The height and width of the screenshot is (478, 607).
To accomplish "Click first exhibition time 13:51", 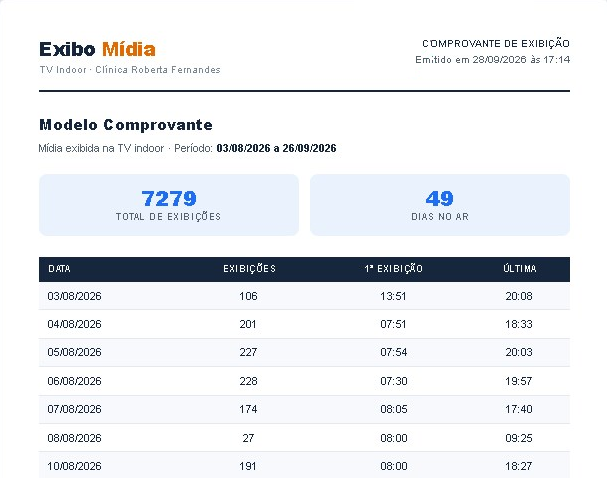I will [x=393, y=296].
